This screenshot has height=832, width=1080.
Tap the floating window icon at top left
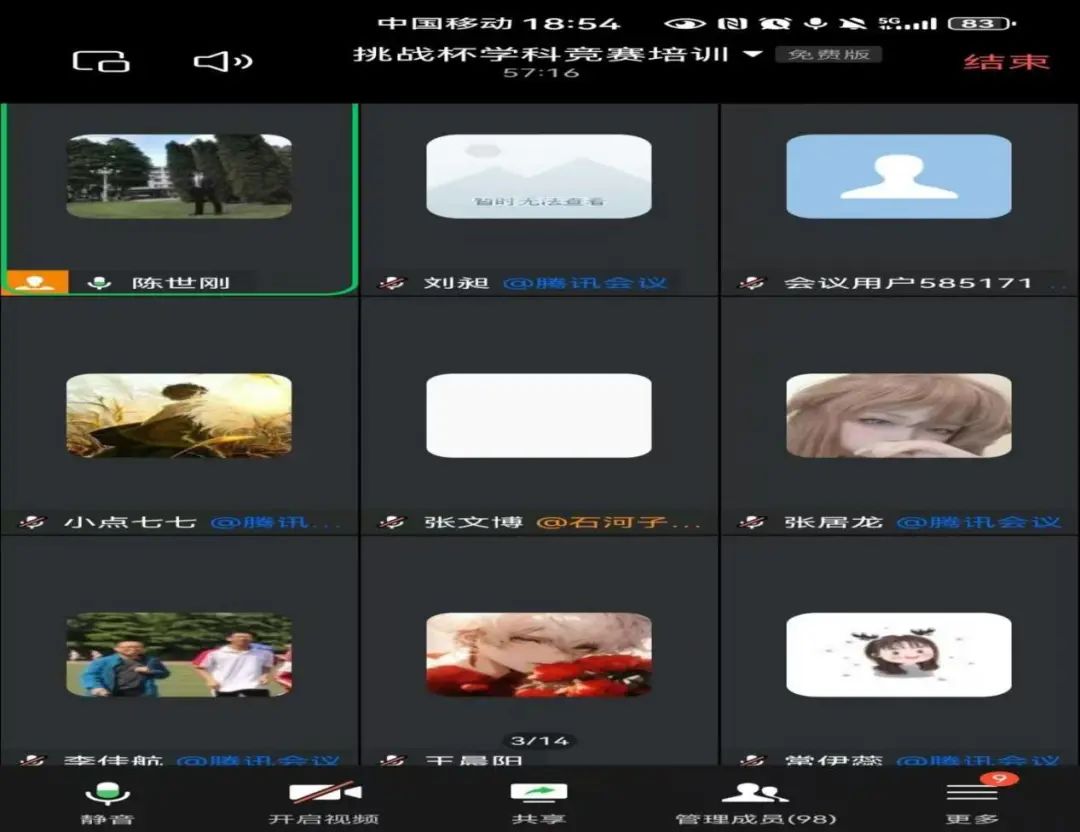(x=101, y=62)
